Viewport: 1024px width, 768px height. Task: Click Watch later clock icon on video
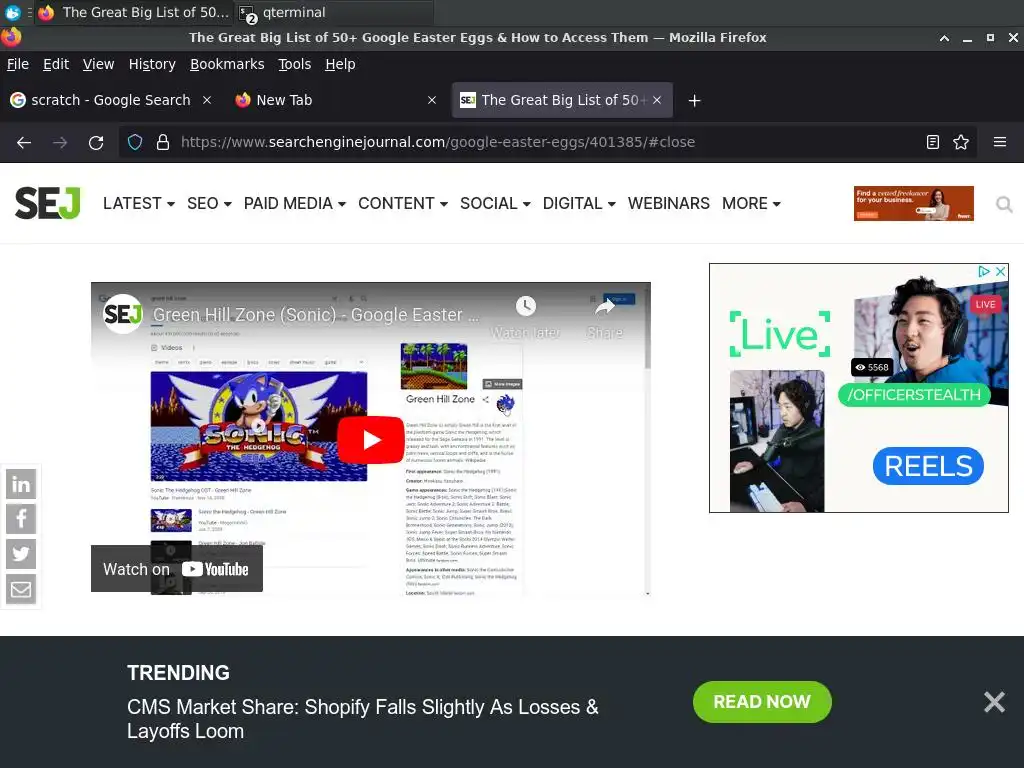(x=526, y=306)
